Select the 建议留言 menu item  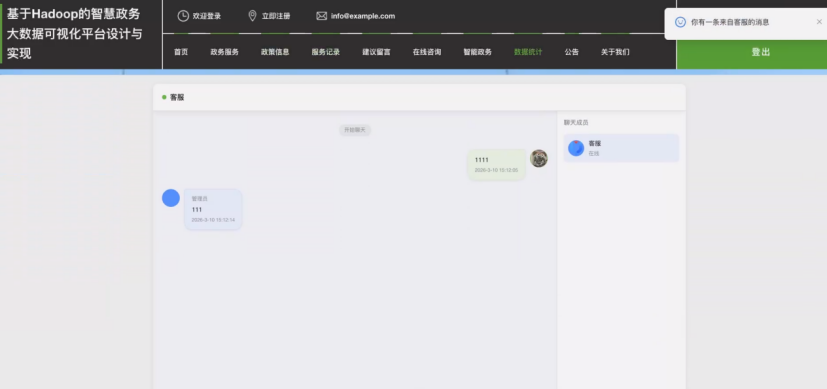(x=377, y=52)
